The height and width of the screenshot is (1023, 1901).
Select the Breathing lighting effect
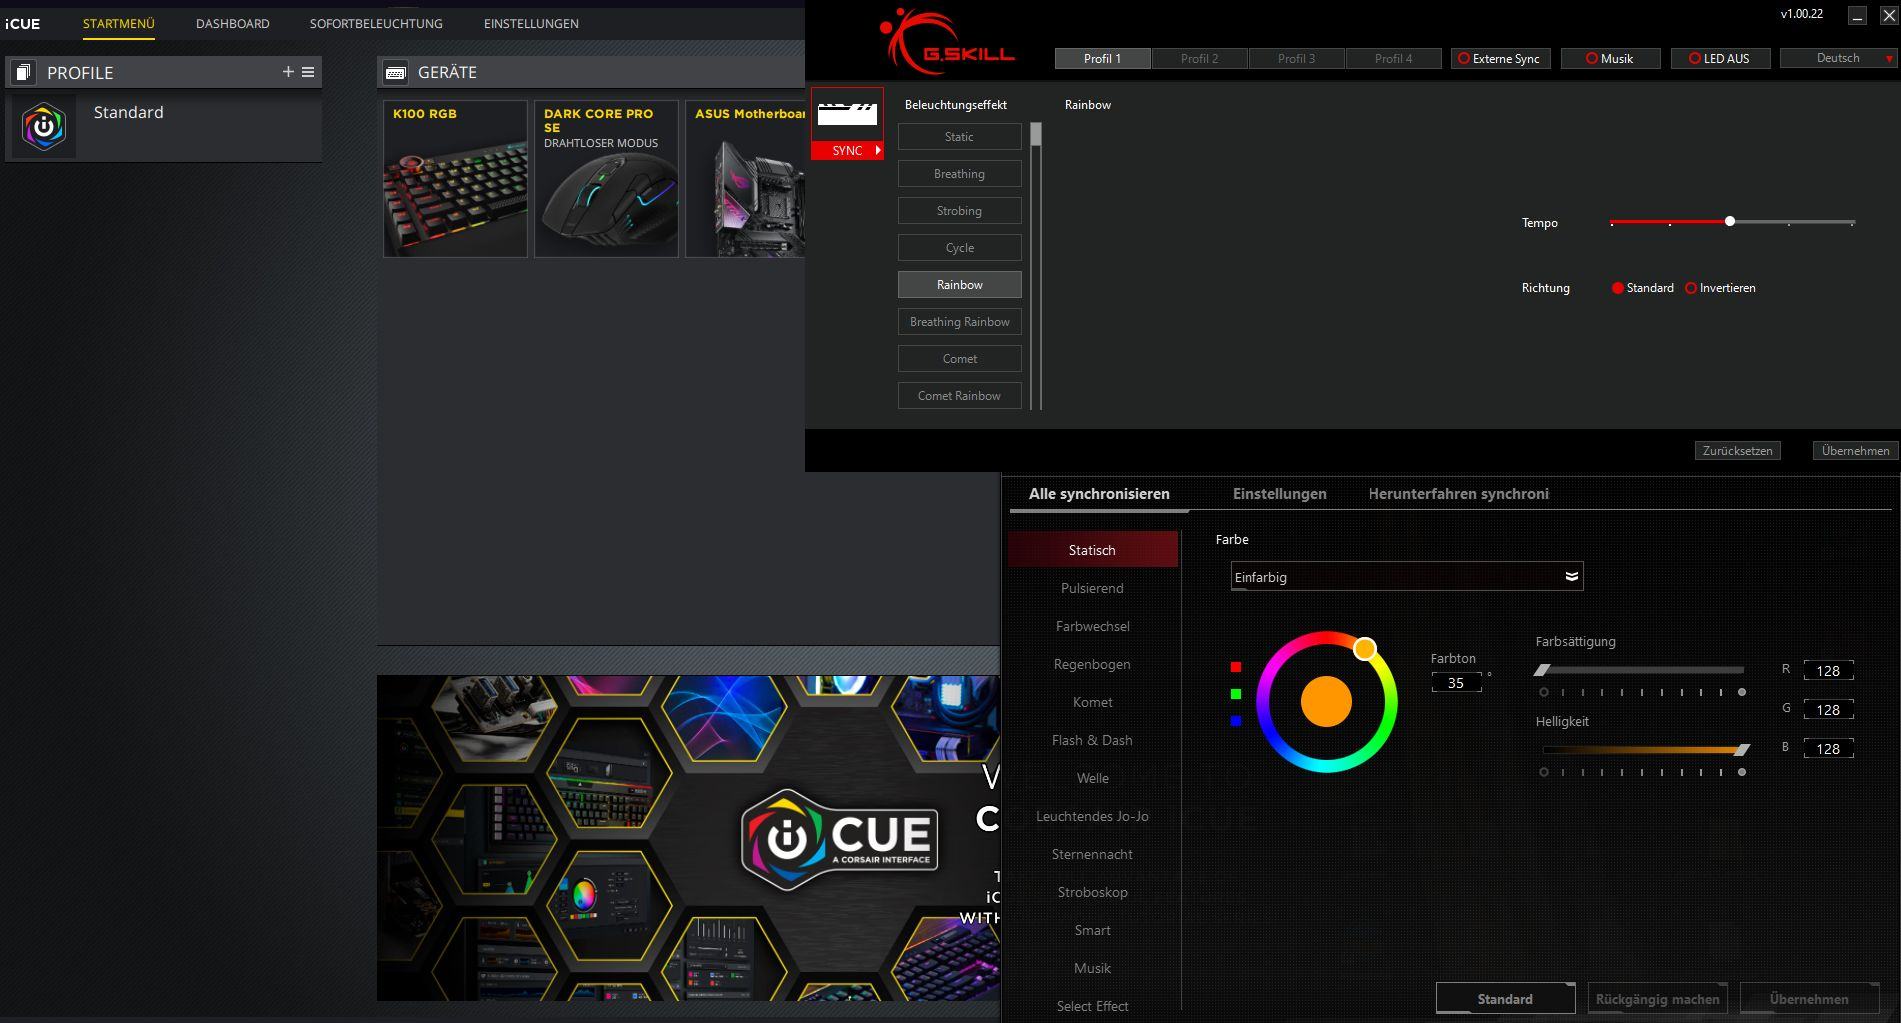[959, 174]
